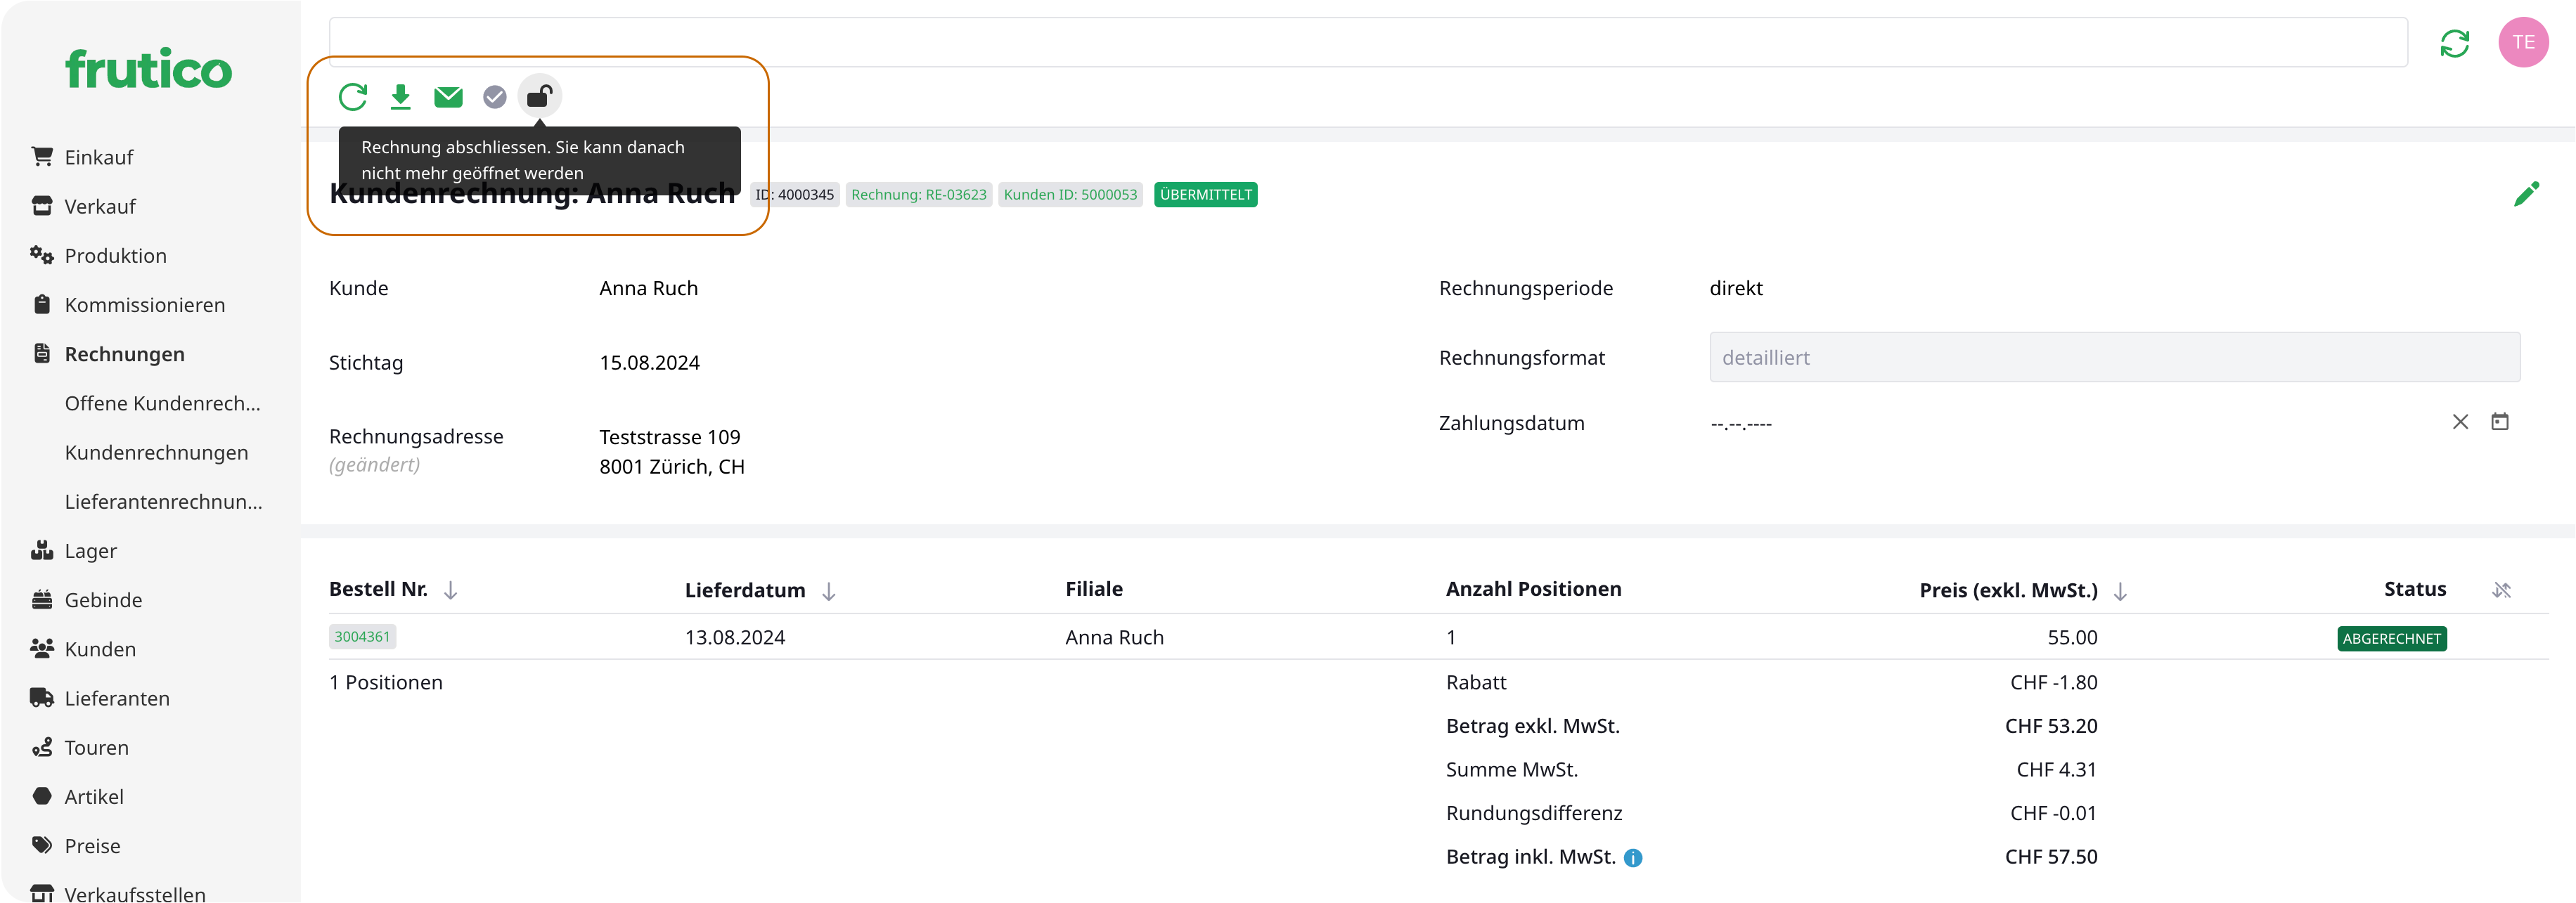The image size is (2576, 903).
Task: Click the Rechnungsformat detailliert field
Action: [2113, 358]
